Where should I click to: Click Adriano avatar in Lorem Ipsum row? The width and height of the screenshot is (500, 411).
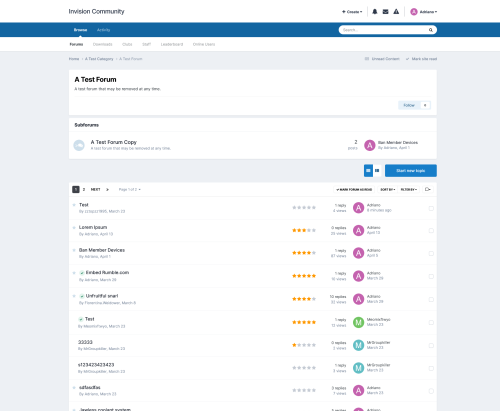[358, 231]
